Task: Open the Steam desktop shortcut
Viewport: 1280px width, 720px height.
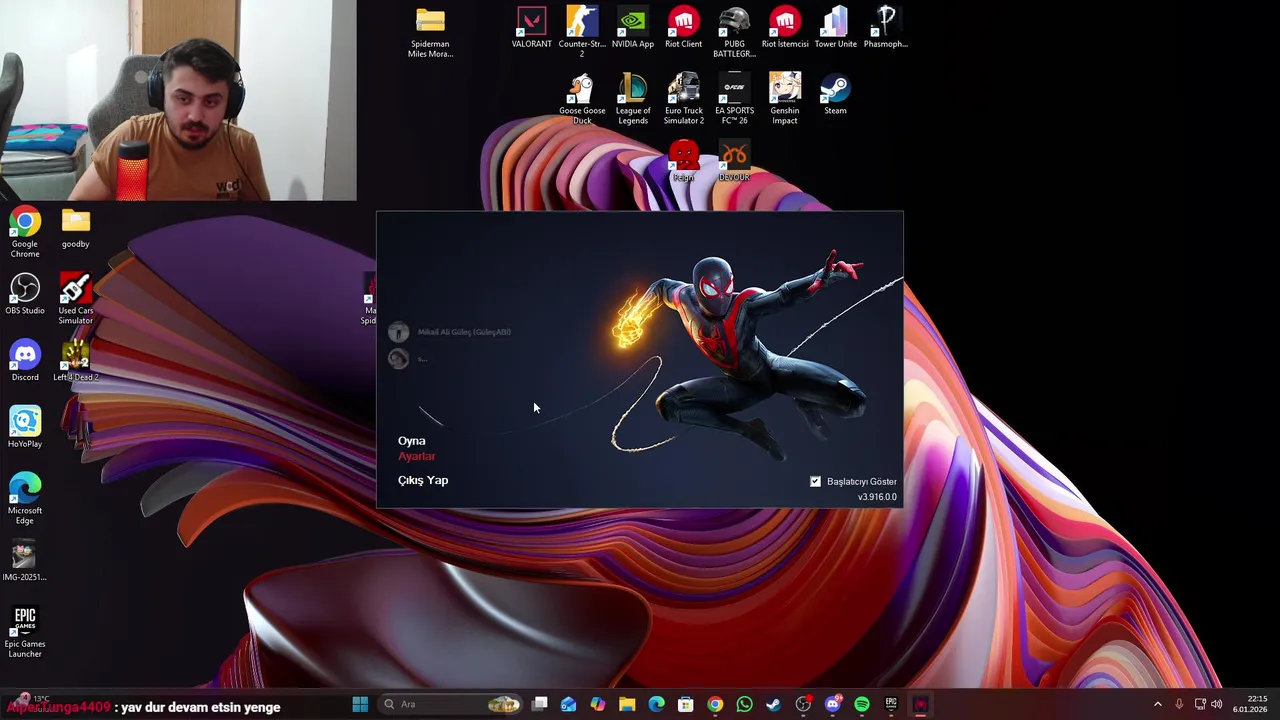Action: [835, 95]
